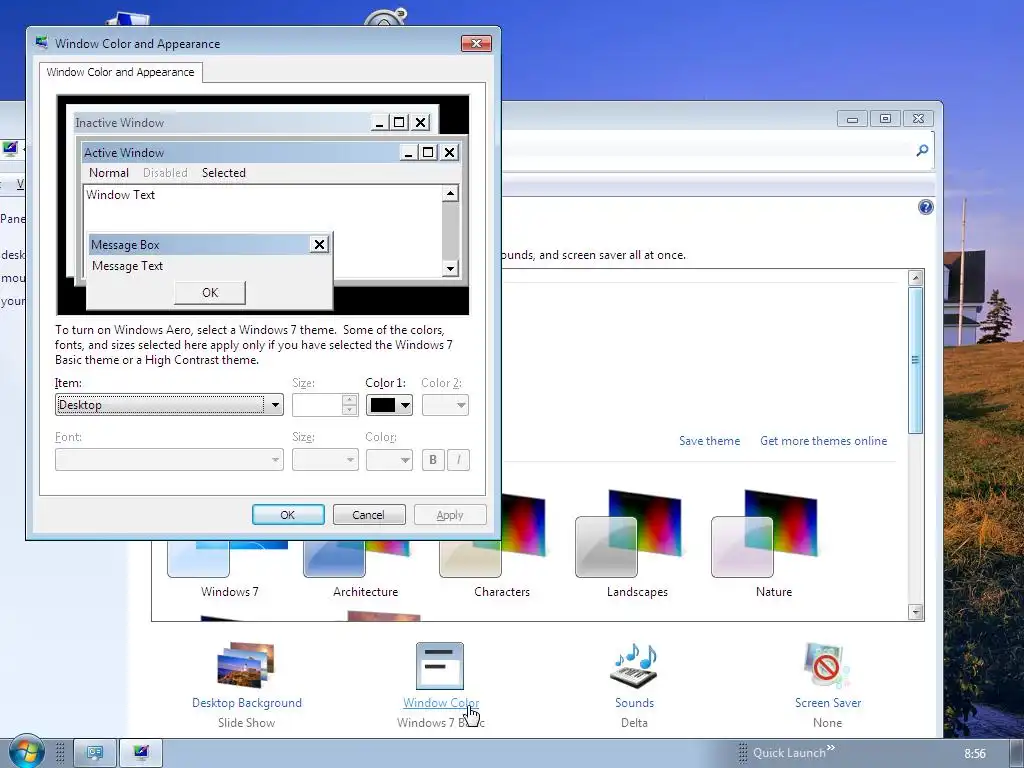
Task: Click the help question mark icon
Action: click(925, 208)
